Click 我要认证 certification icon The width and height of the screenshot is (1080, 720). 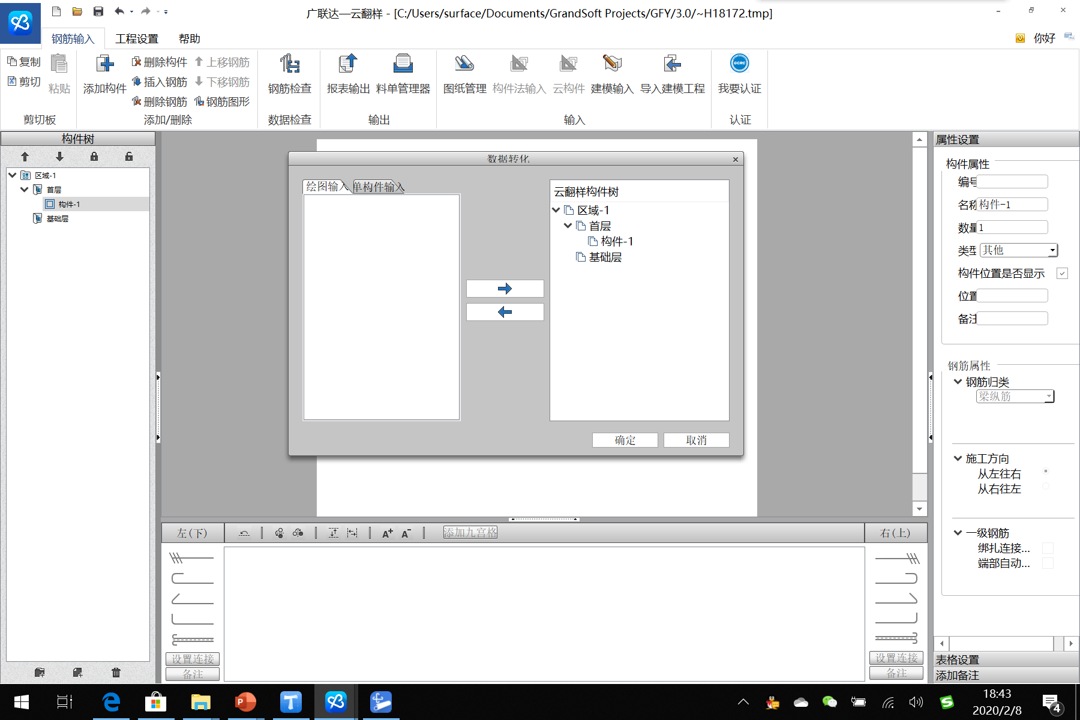(x=739, y=63)
